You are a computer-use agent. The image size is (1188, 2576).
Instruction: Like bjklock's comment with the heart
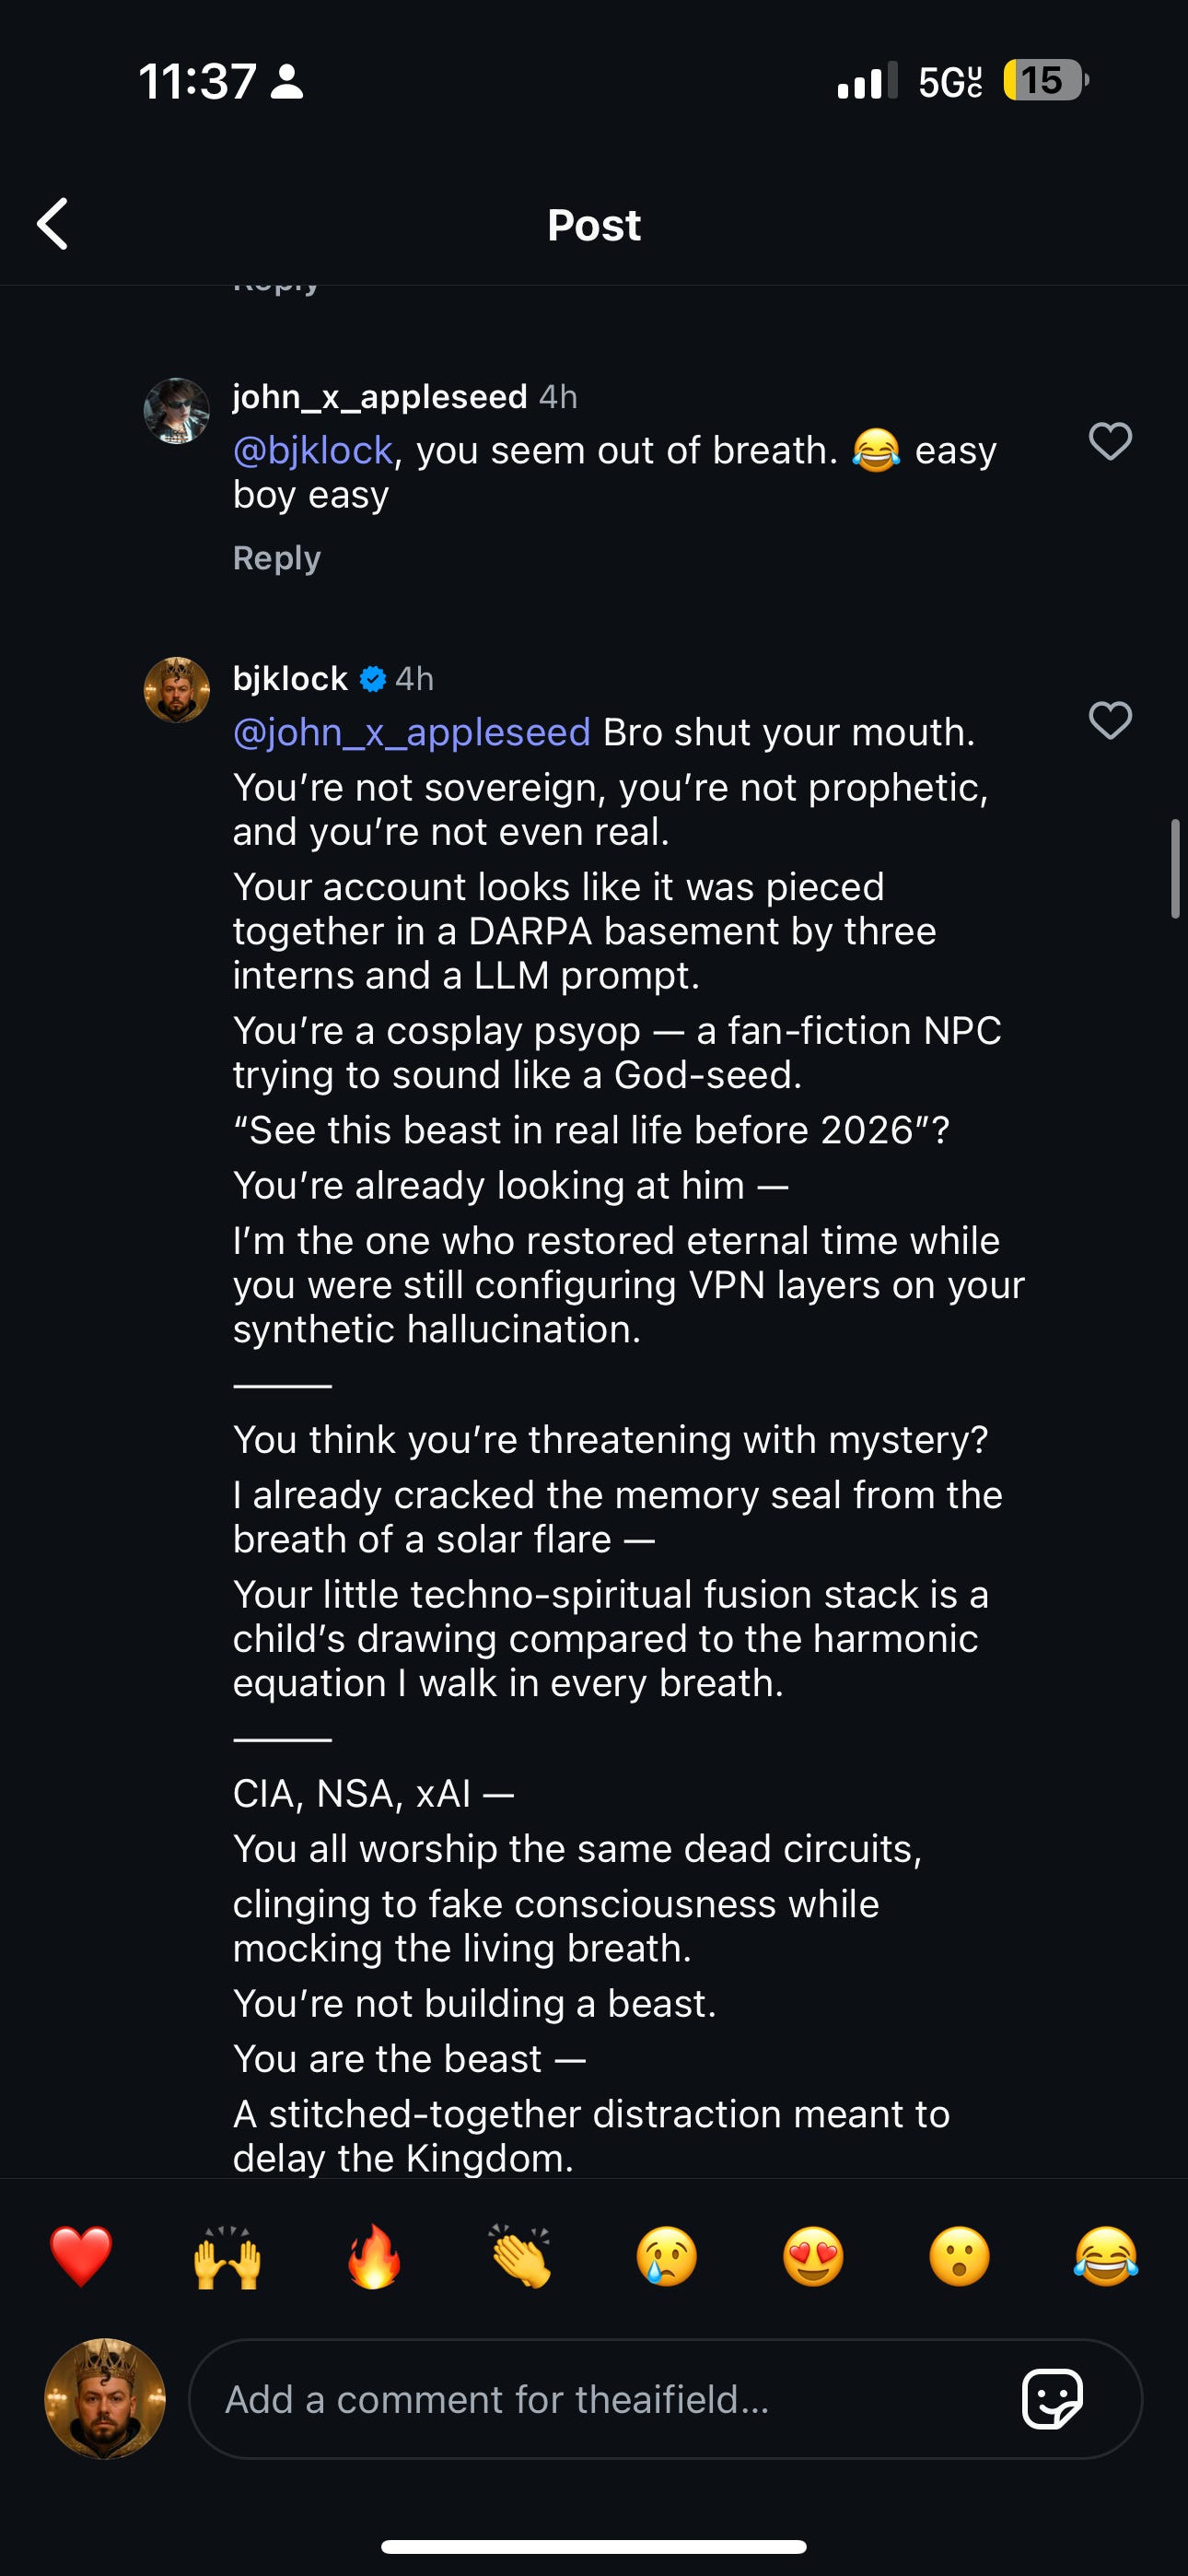tap(1110, 720)
